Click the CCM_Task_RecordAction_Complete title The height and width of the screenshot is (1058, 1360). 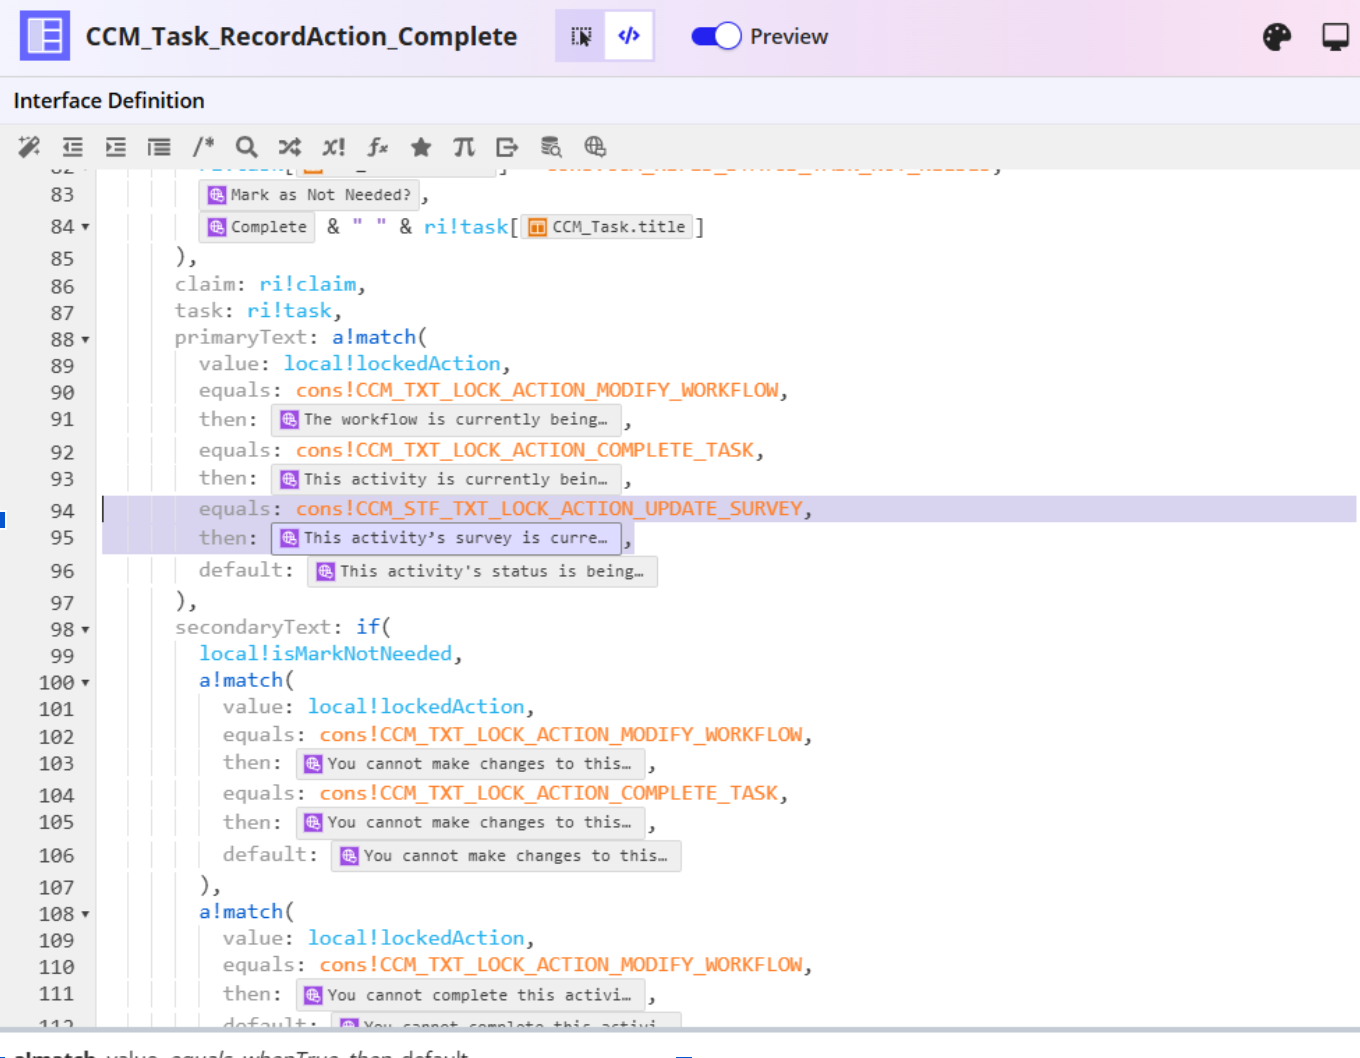pos(301,36)
